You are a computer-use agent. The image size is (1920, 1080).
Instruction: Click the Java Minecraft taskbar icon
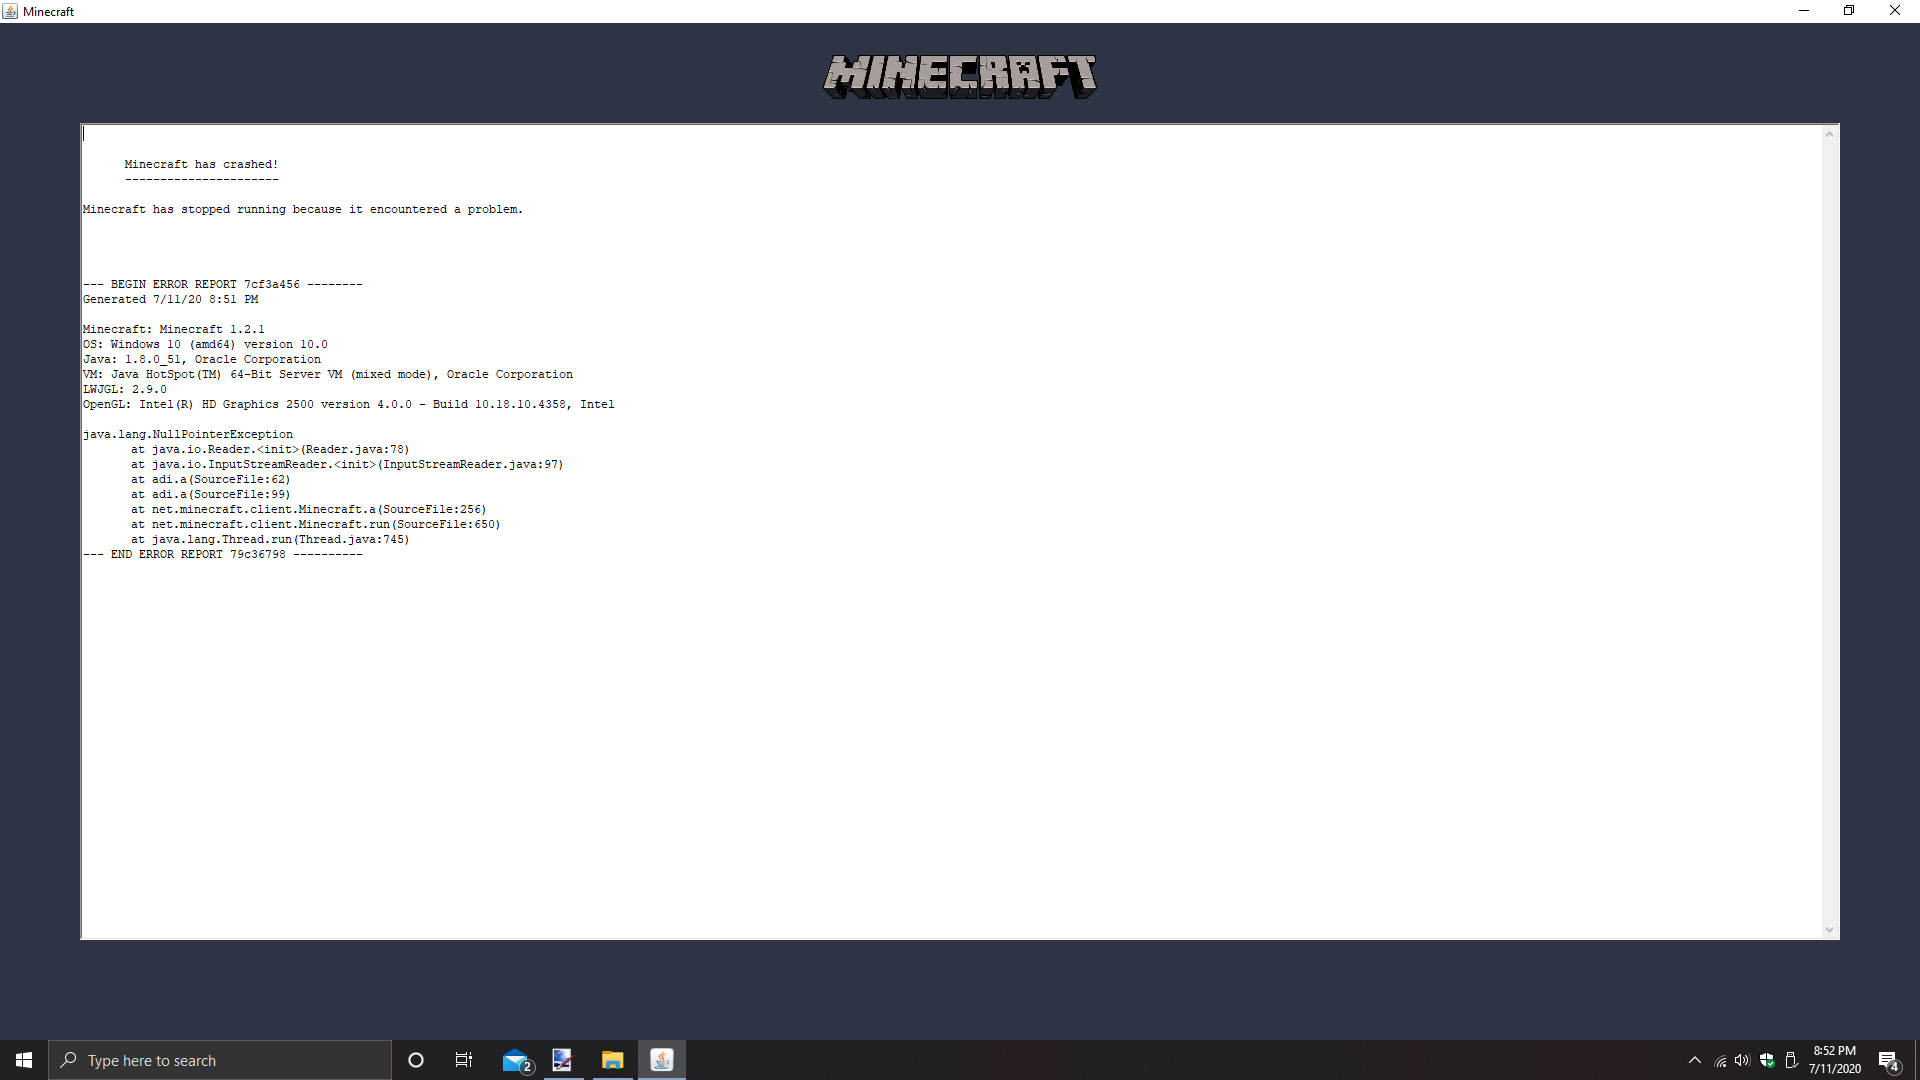661,1060
